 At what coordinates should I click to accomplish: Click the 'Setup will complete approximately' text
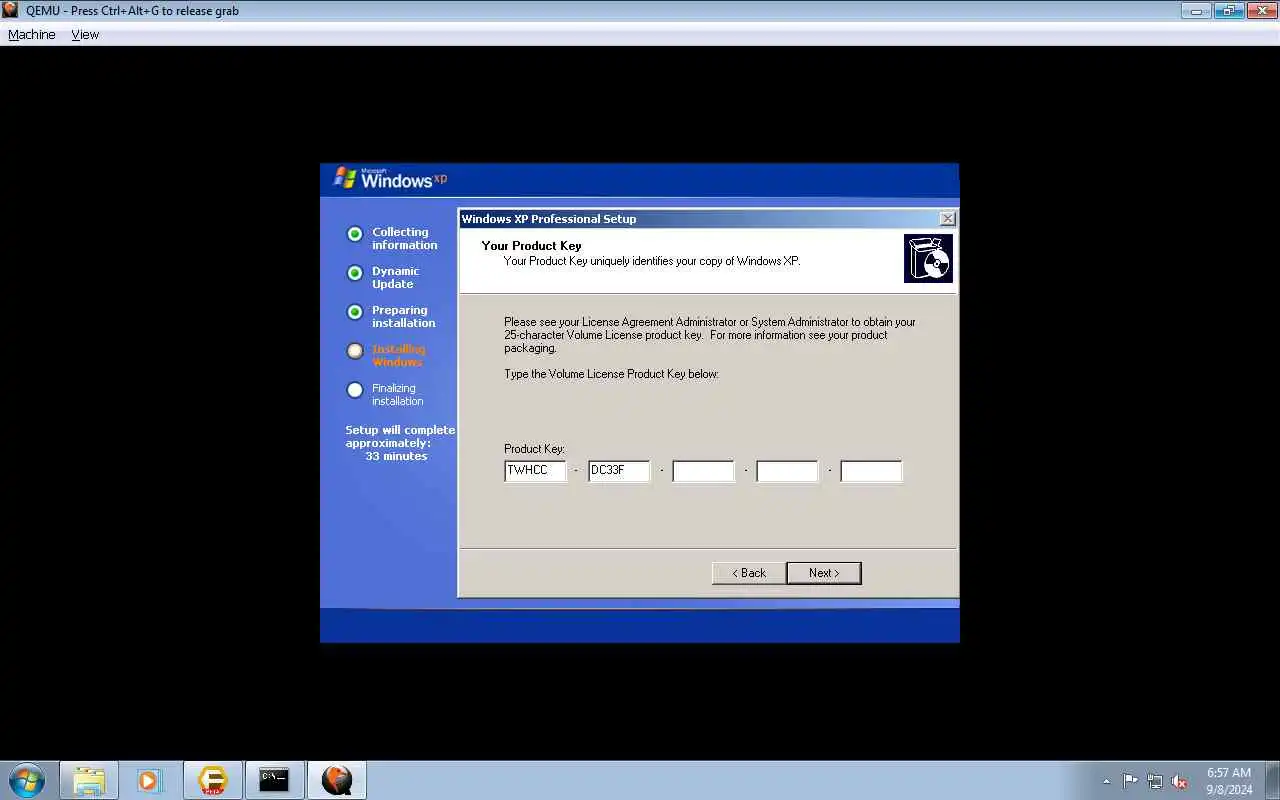click(400, 436)
